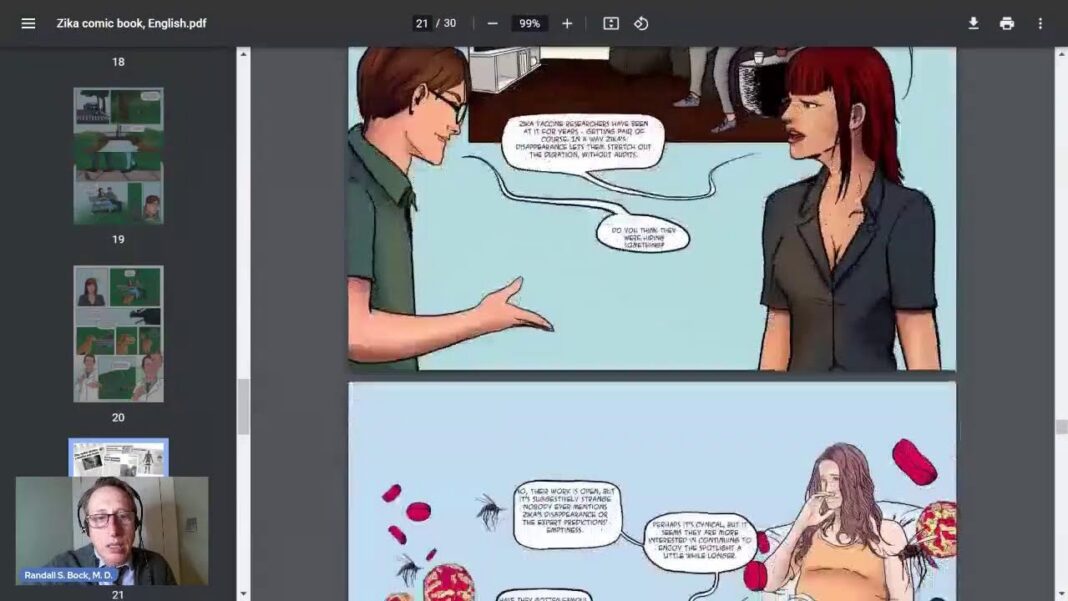Open page 19 thumbnail

click(x=119, y=156)
